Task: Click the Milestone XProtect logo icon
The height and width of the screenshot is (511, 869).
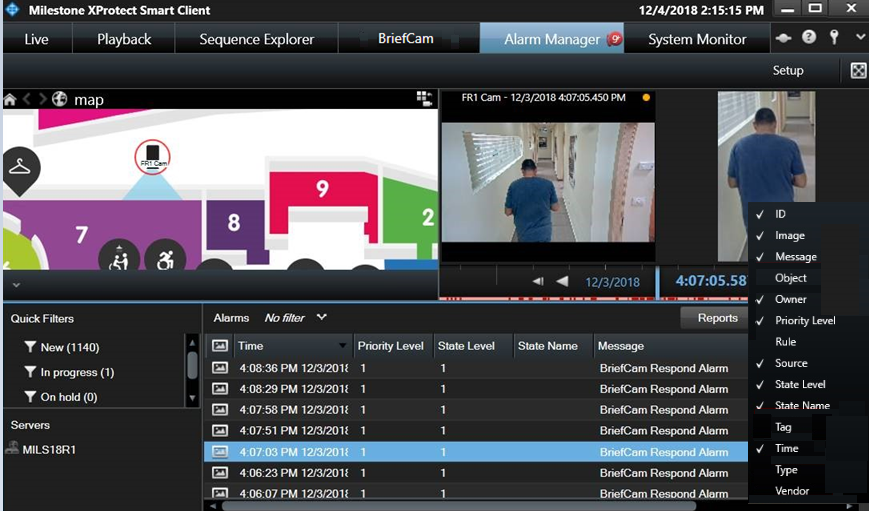Action: pos(12,10)
